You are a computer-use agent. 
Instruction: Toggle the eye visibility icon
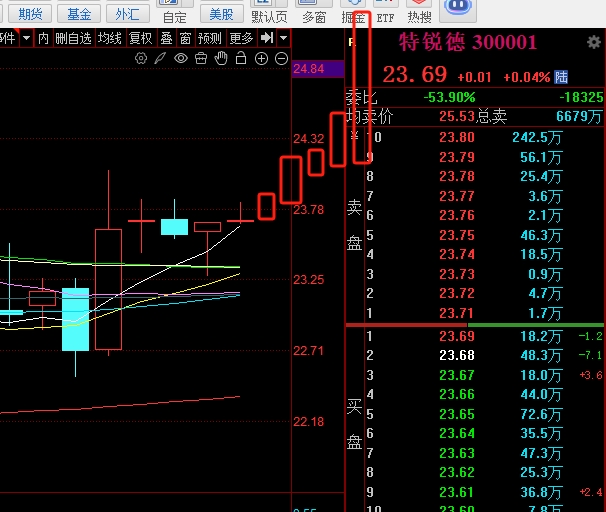pos(181,58)
